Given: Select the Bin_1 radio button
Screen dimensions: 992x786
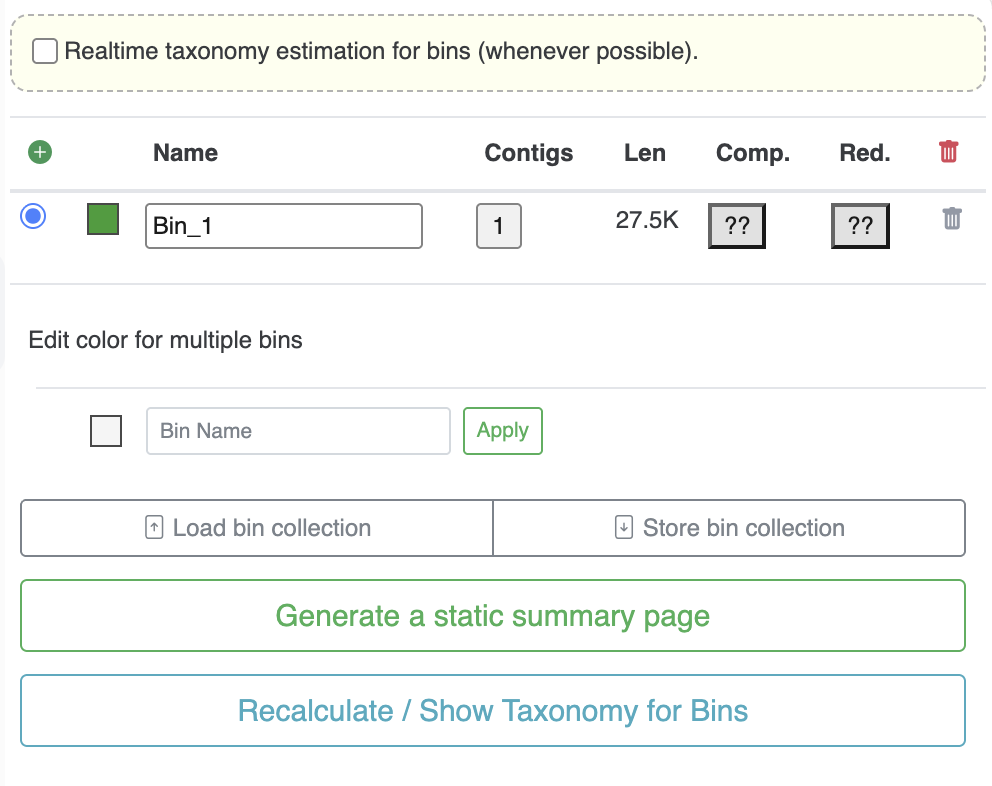Looking at the screenshot, I should tap(33, 215).
